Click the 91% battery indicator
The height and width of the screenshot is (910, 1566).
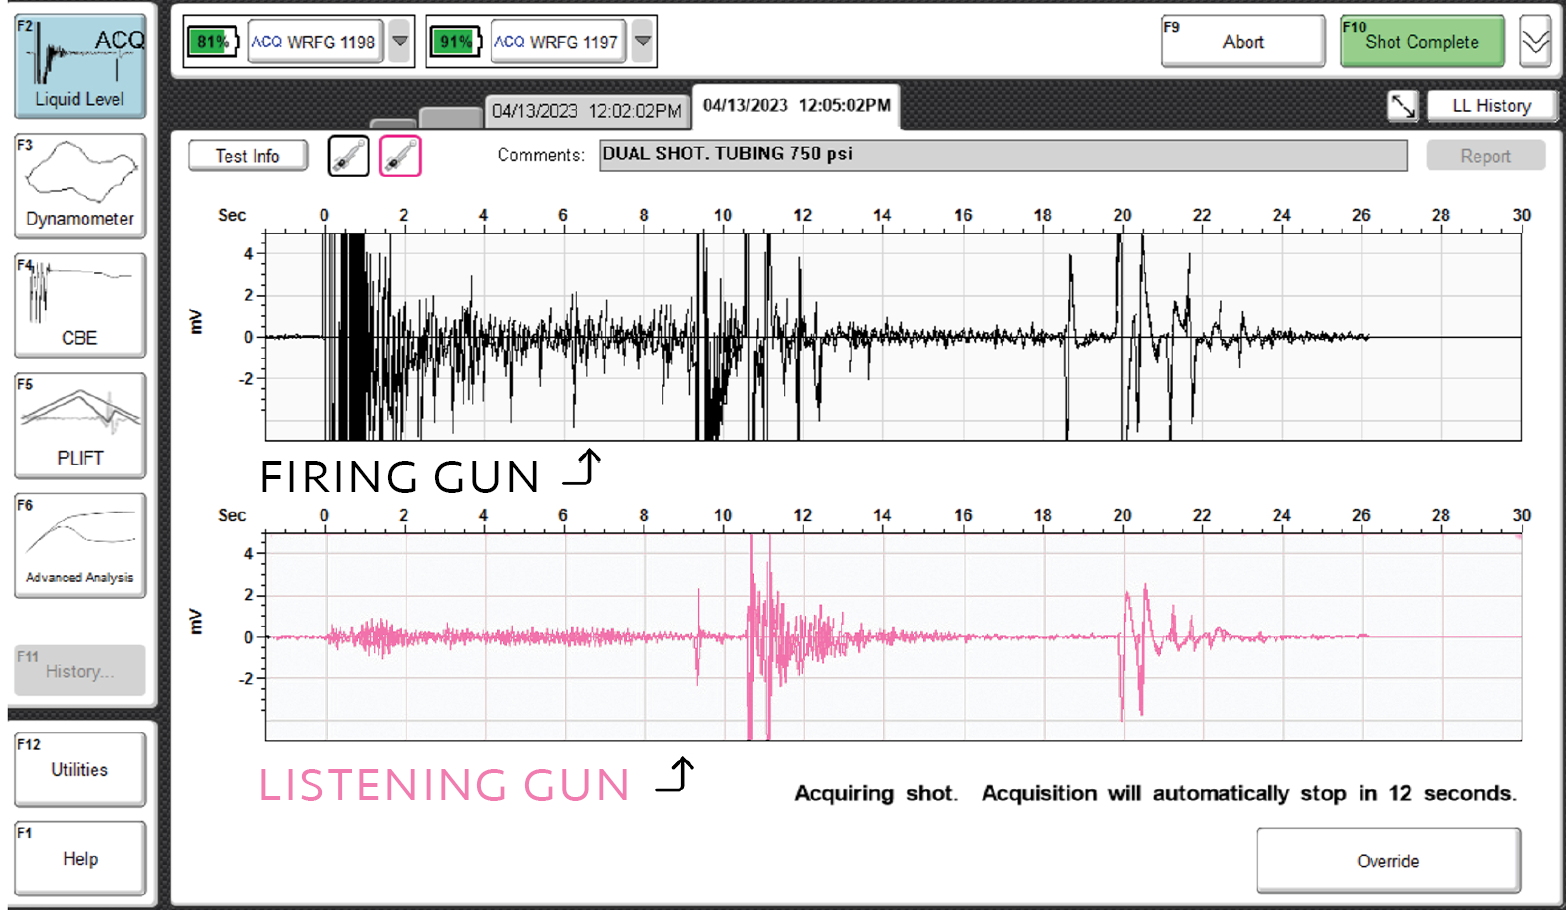coord(455,42)
